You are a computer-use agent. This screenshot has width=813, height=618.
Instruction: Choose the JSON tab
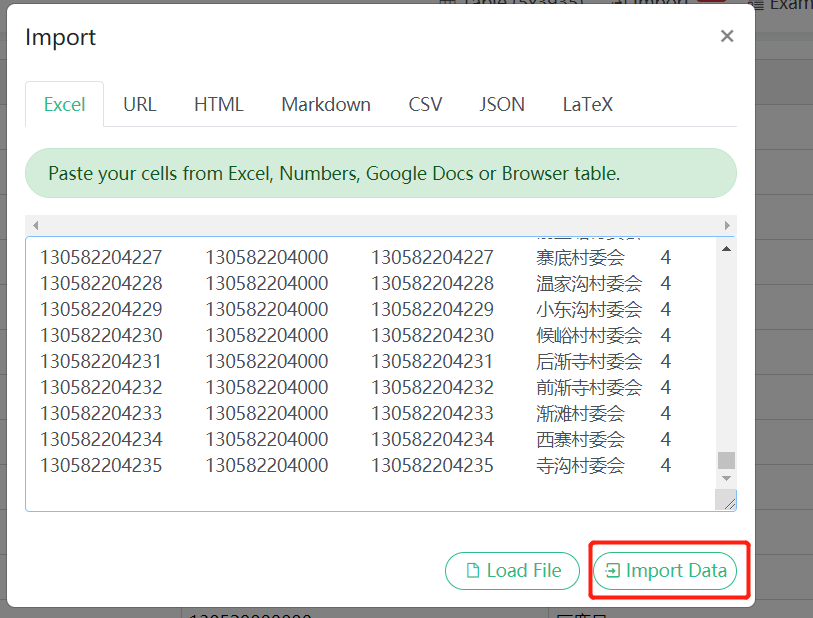tap(502, 104)
